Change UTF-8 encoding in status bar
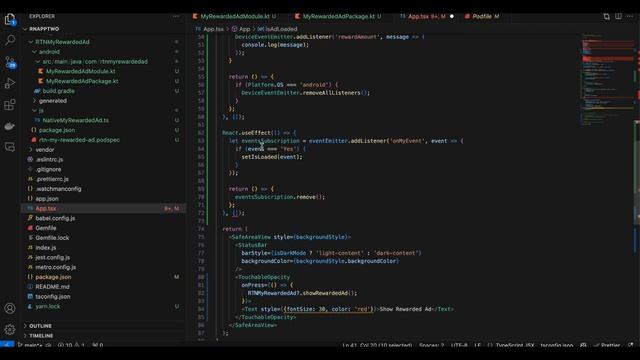 pyautogui.click(x=459, y=345)
